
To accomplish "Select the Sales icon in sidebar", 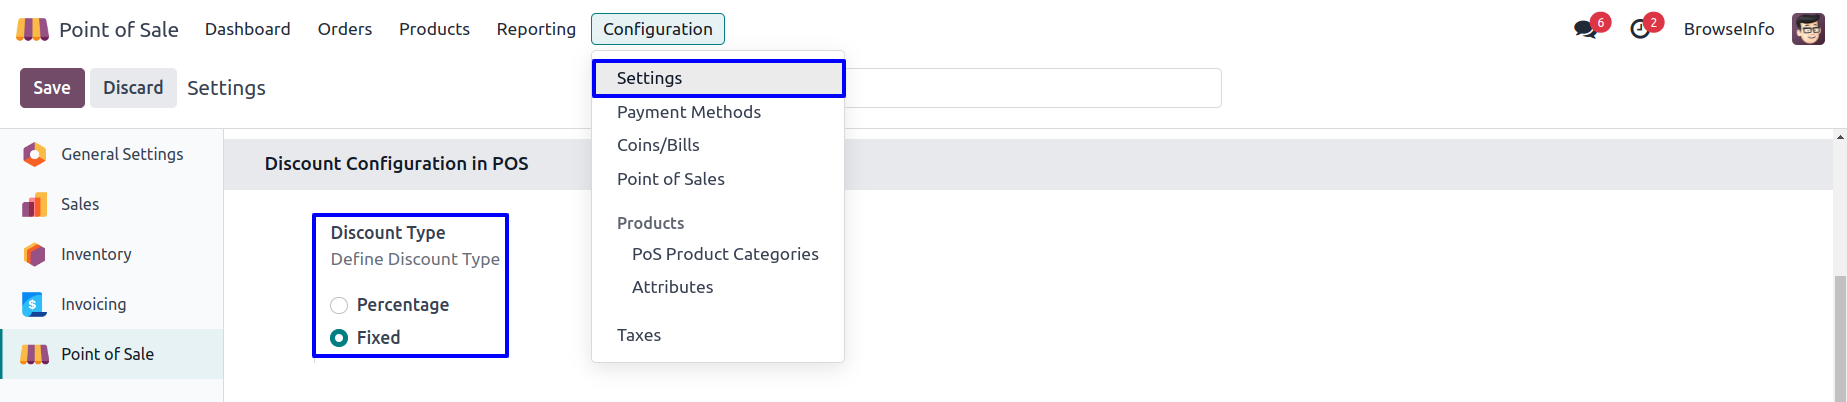I will point(34,204).
